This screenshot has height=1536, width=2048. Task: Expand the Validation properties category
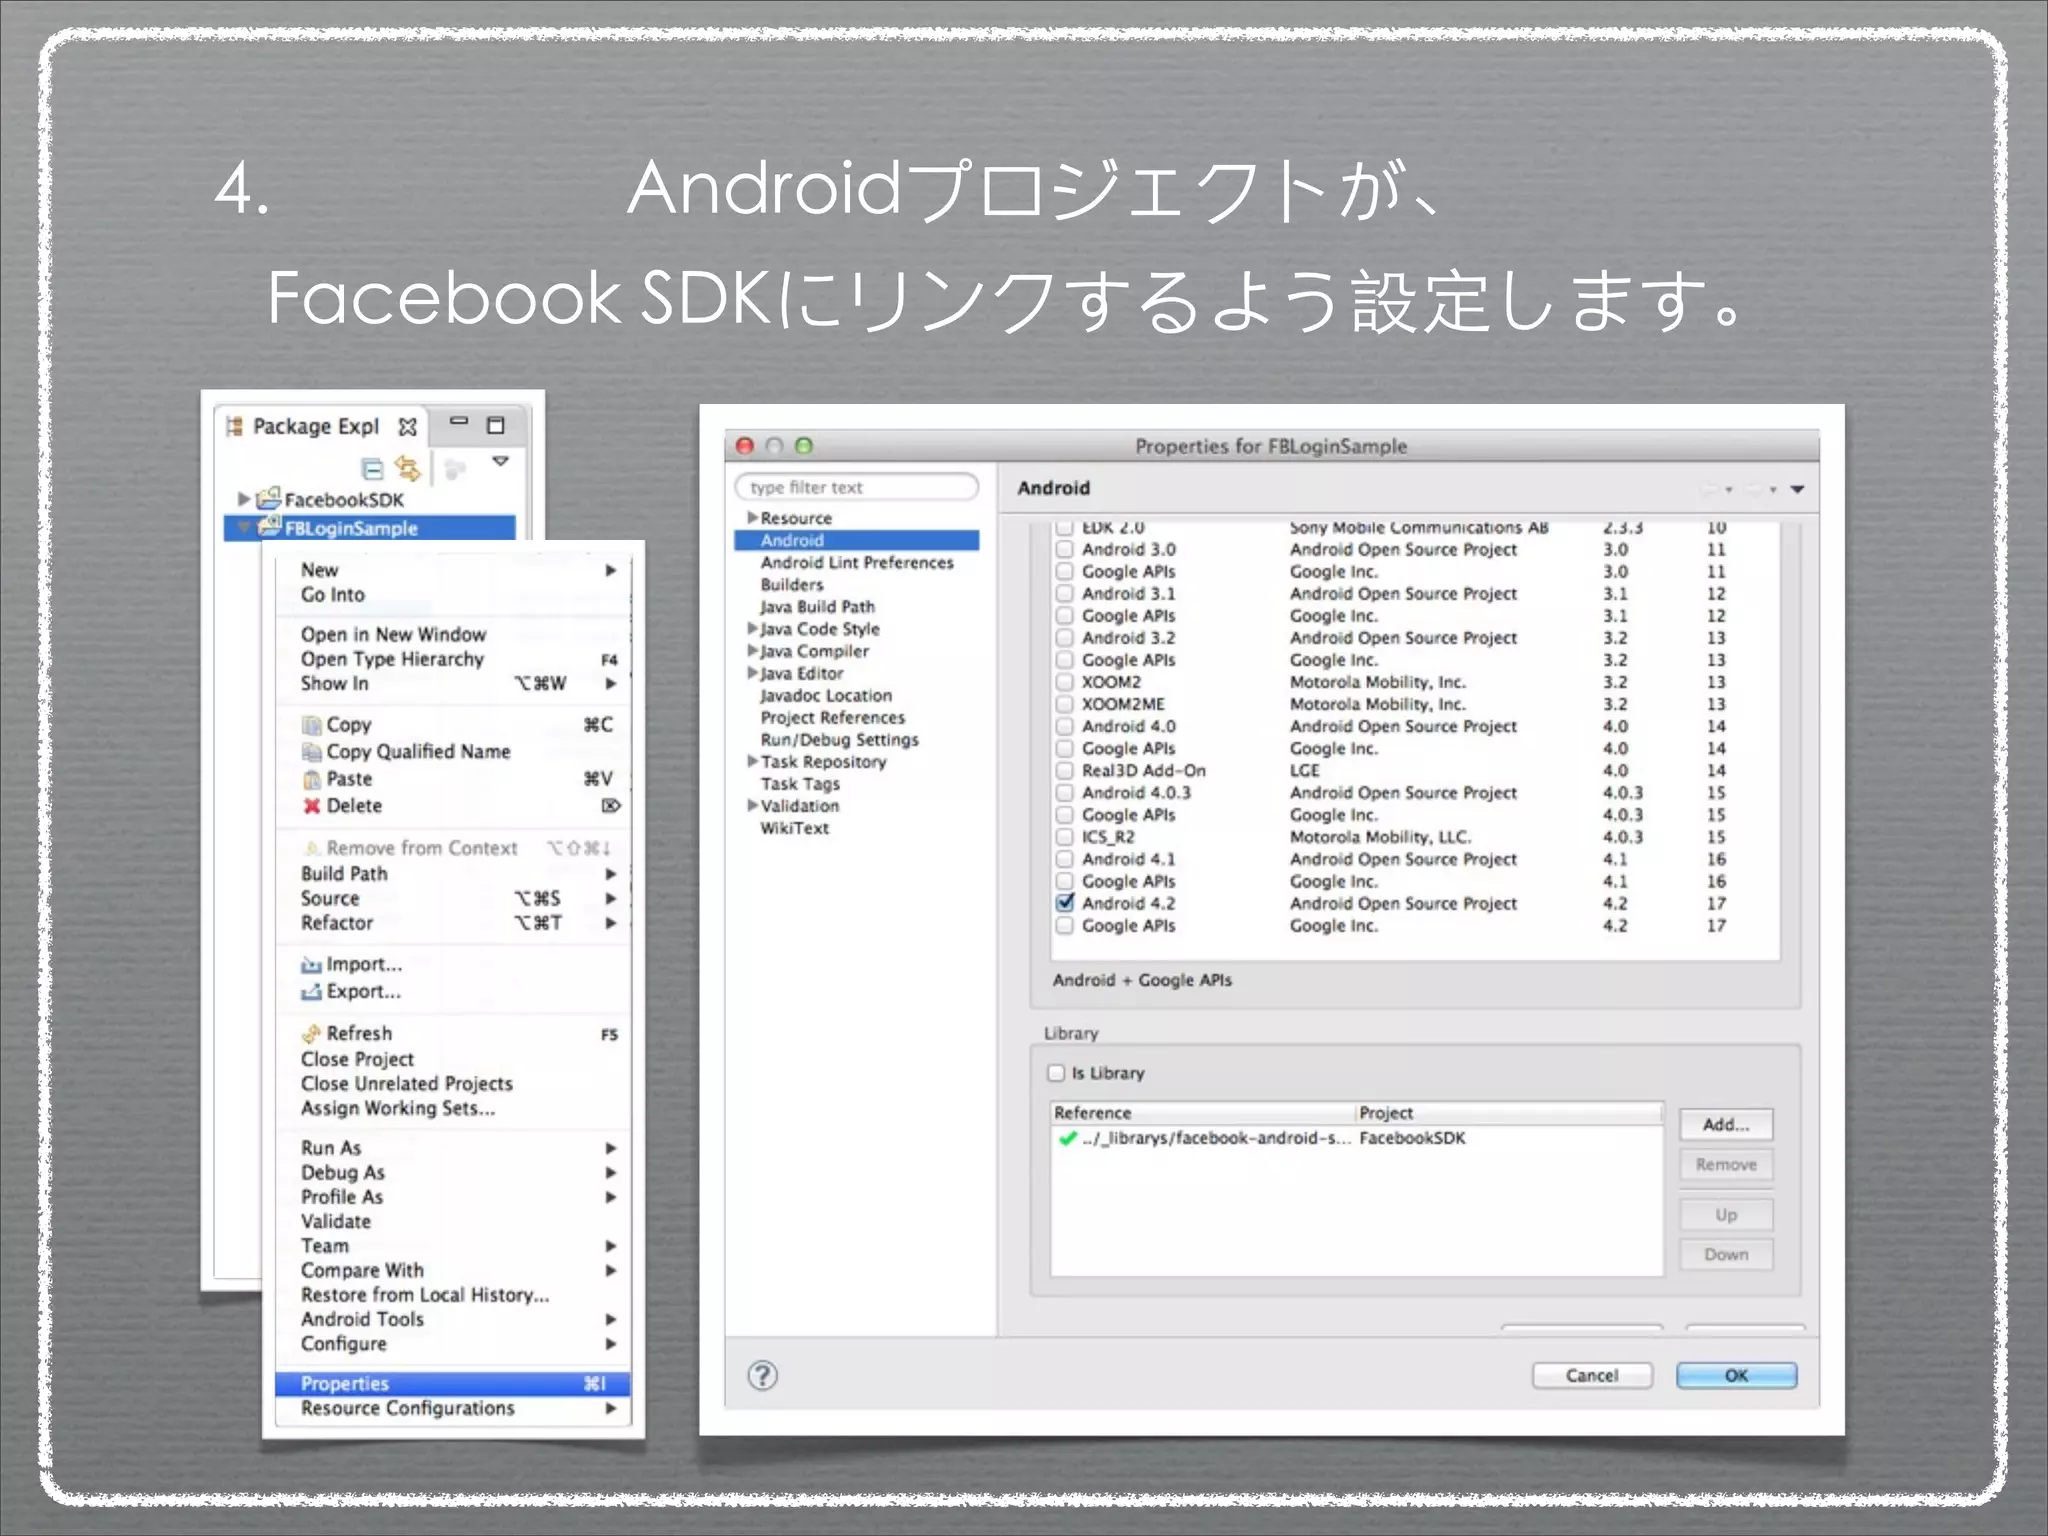tap(752, 805)
